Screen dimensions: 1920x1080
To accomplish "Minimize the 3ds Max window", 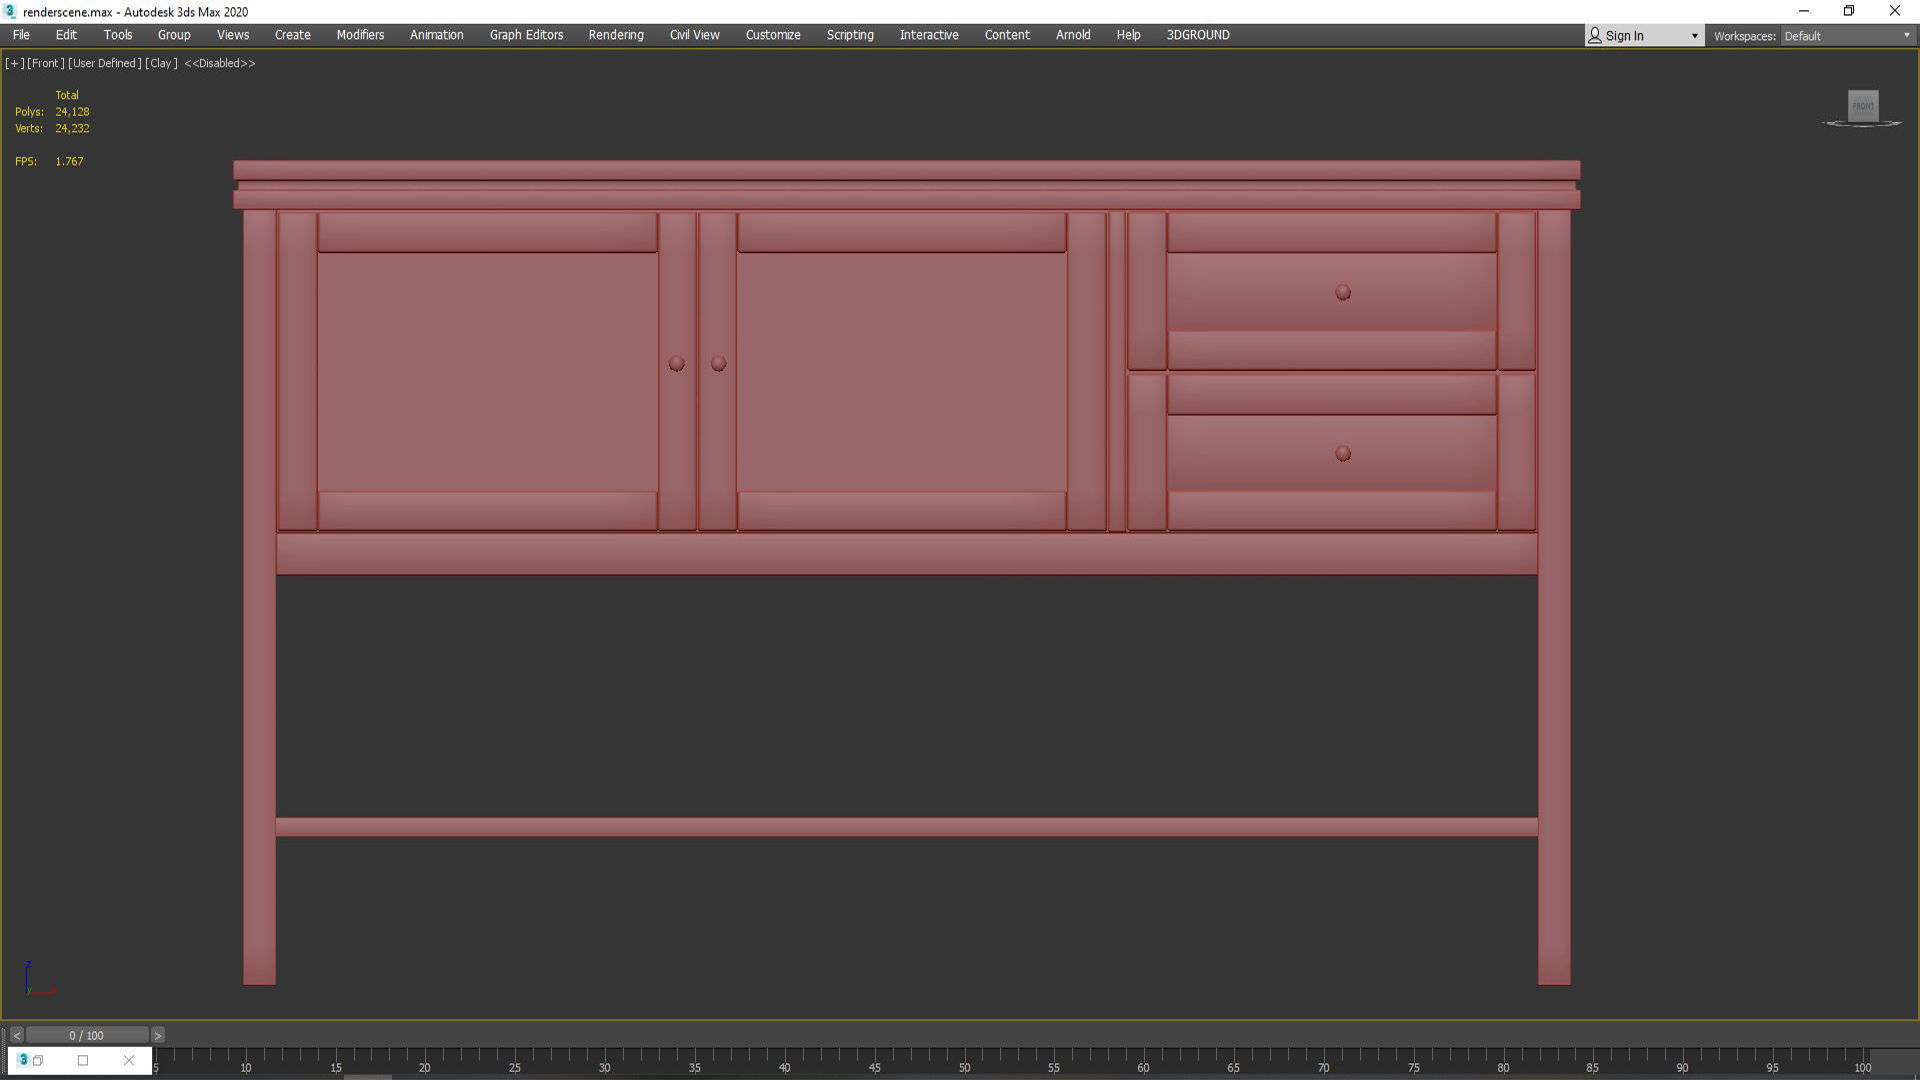I will click(x=1804, y=12).
